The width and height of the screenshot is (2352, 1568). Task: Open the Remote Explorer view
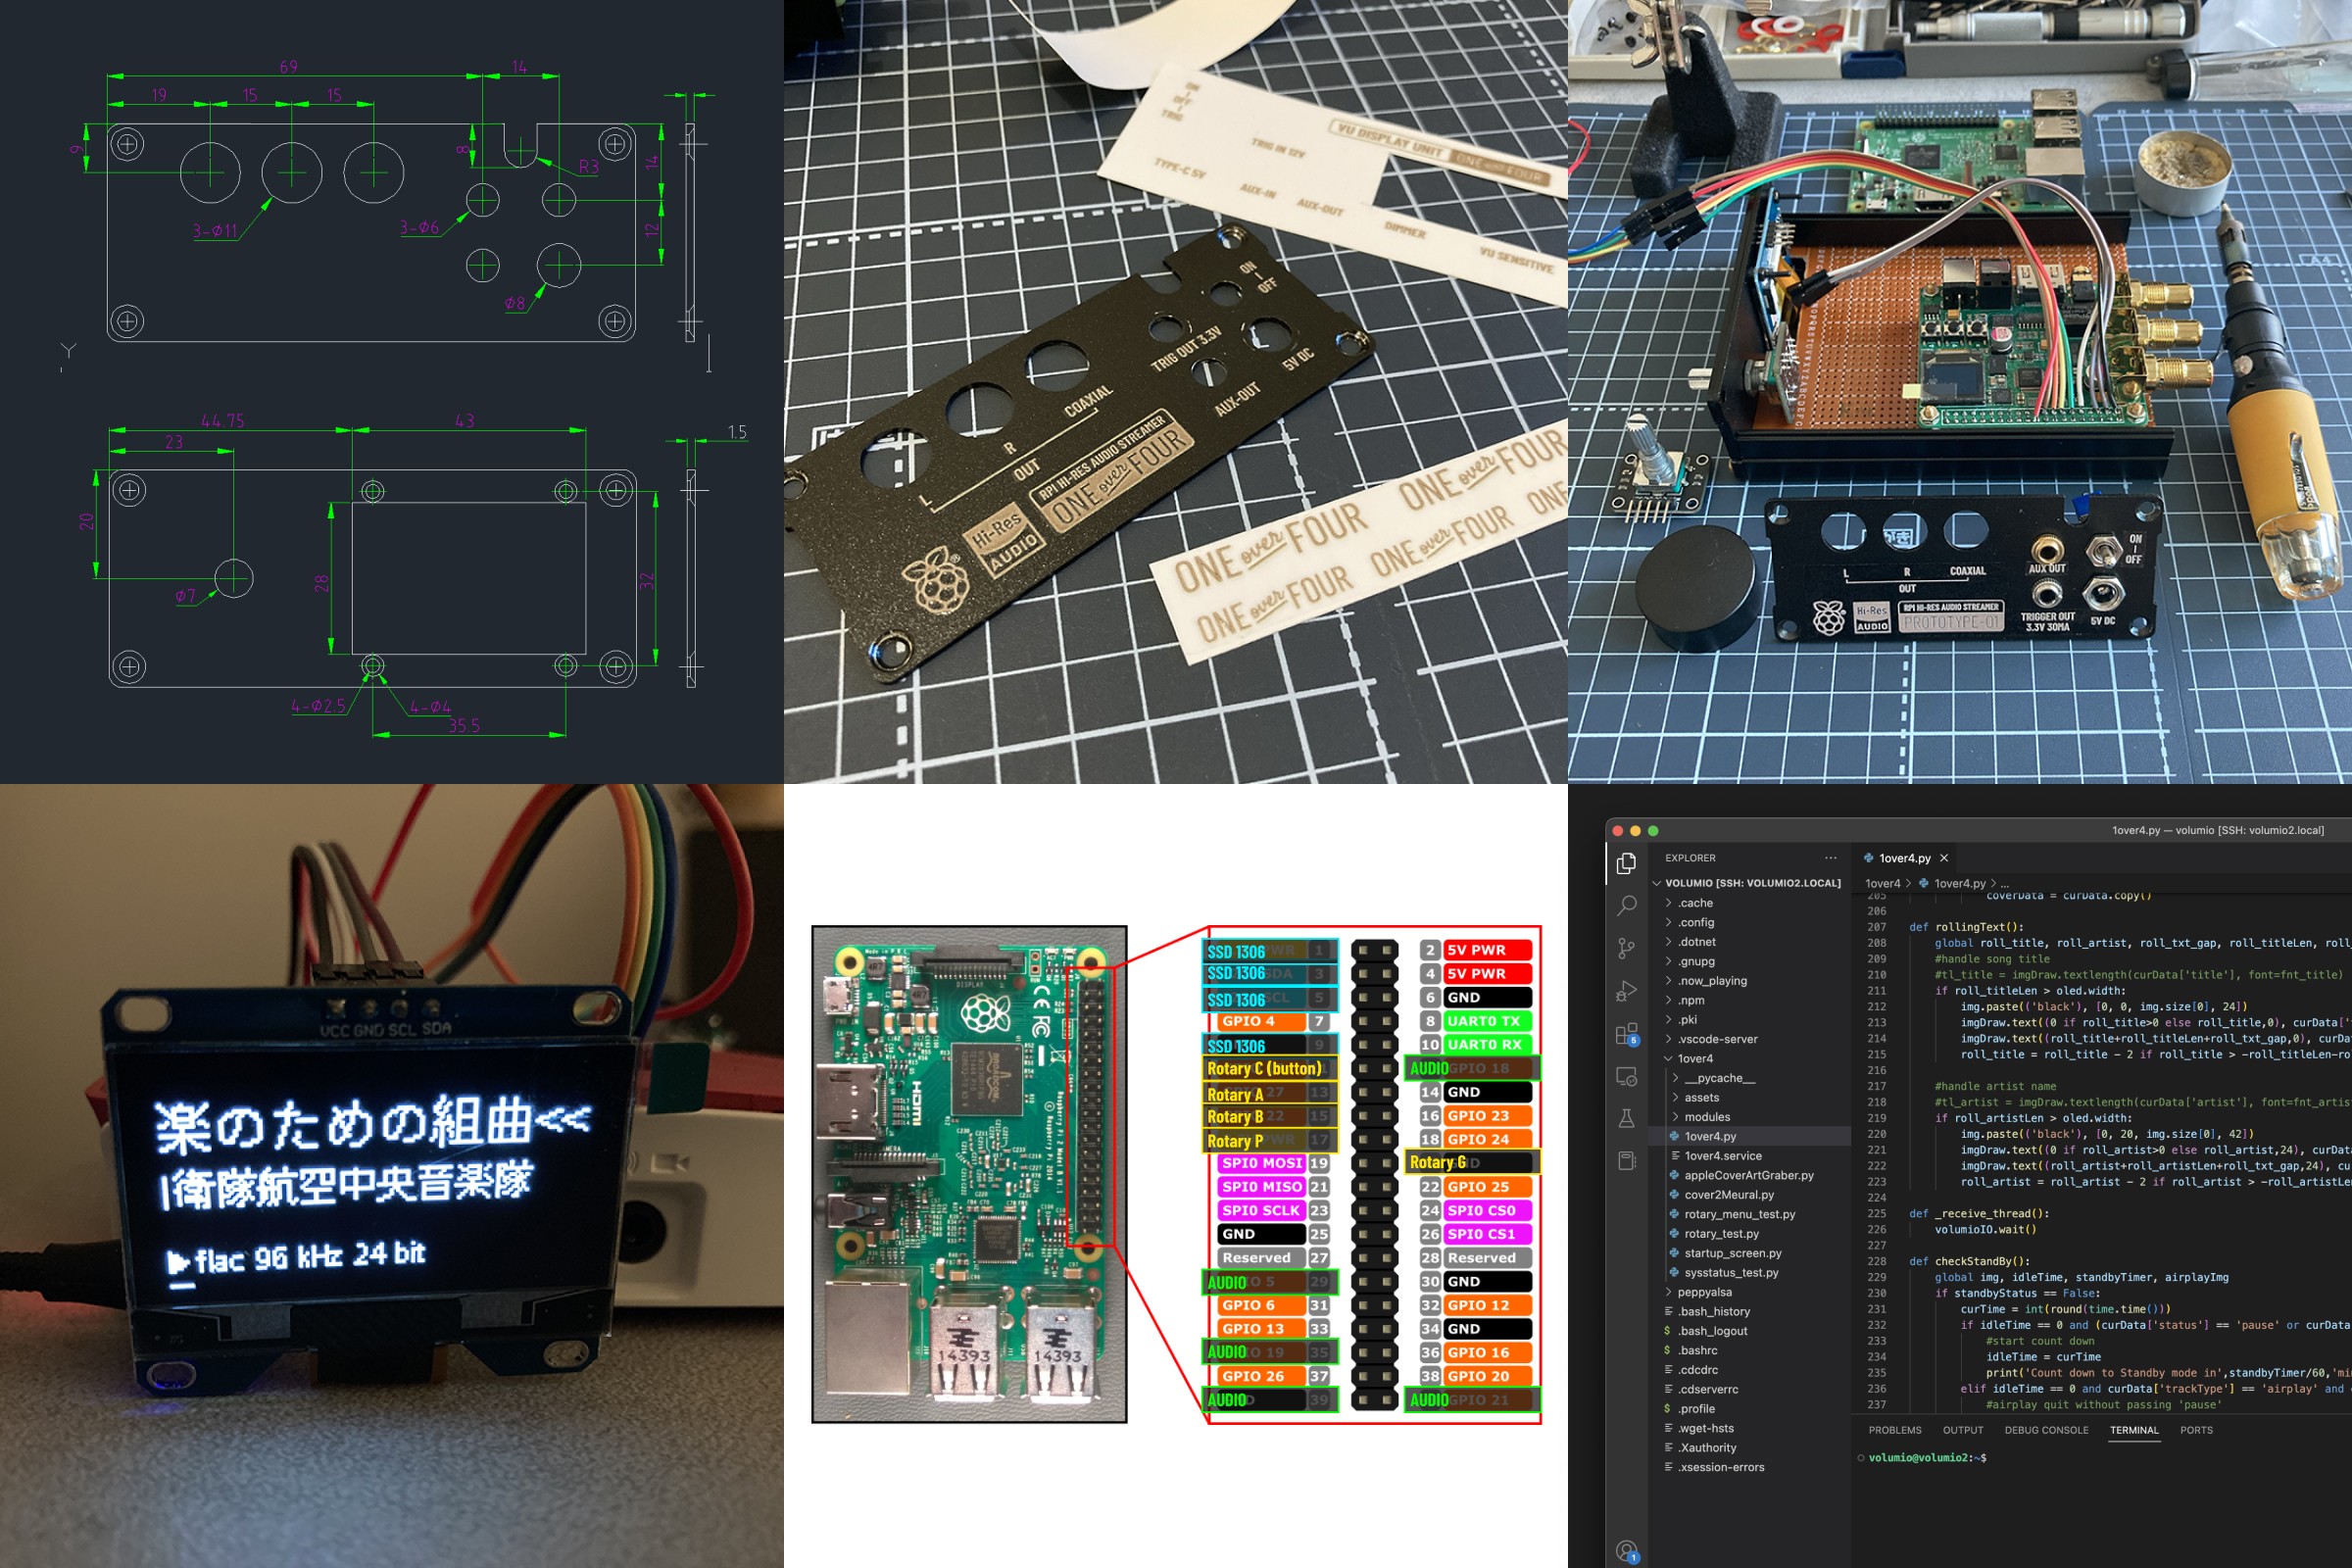(1627, 1077)
